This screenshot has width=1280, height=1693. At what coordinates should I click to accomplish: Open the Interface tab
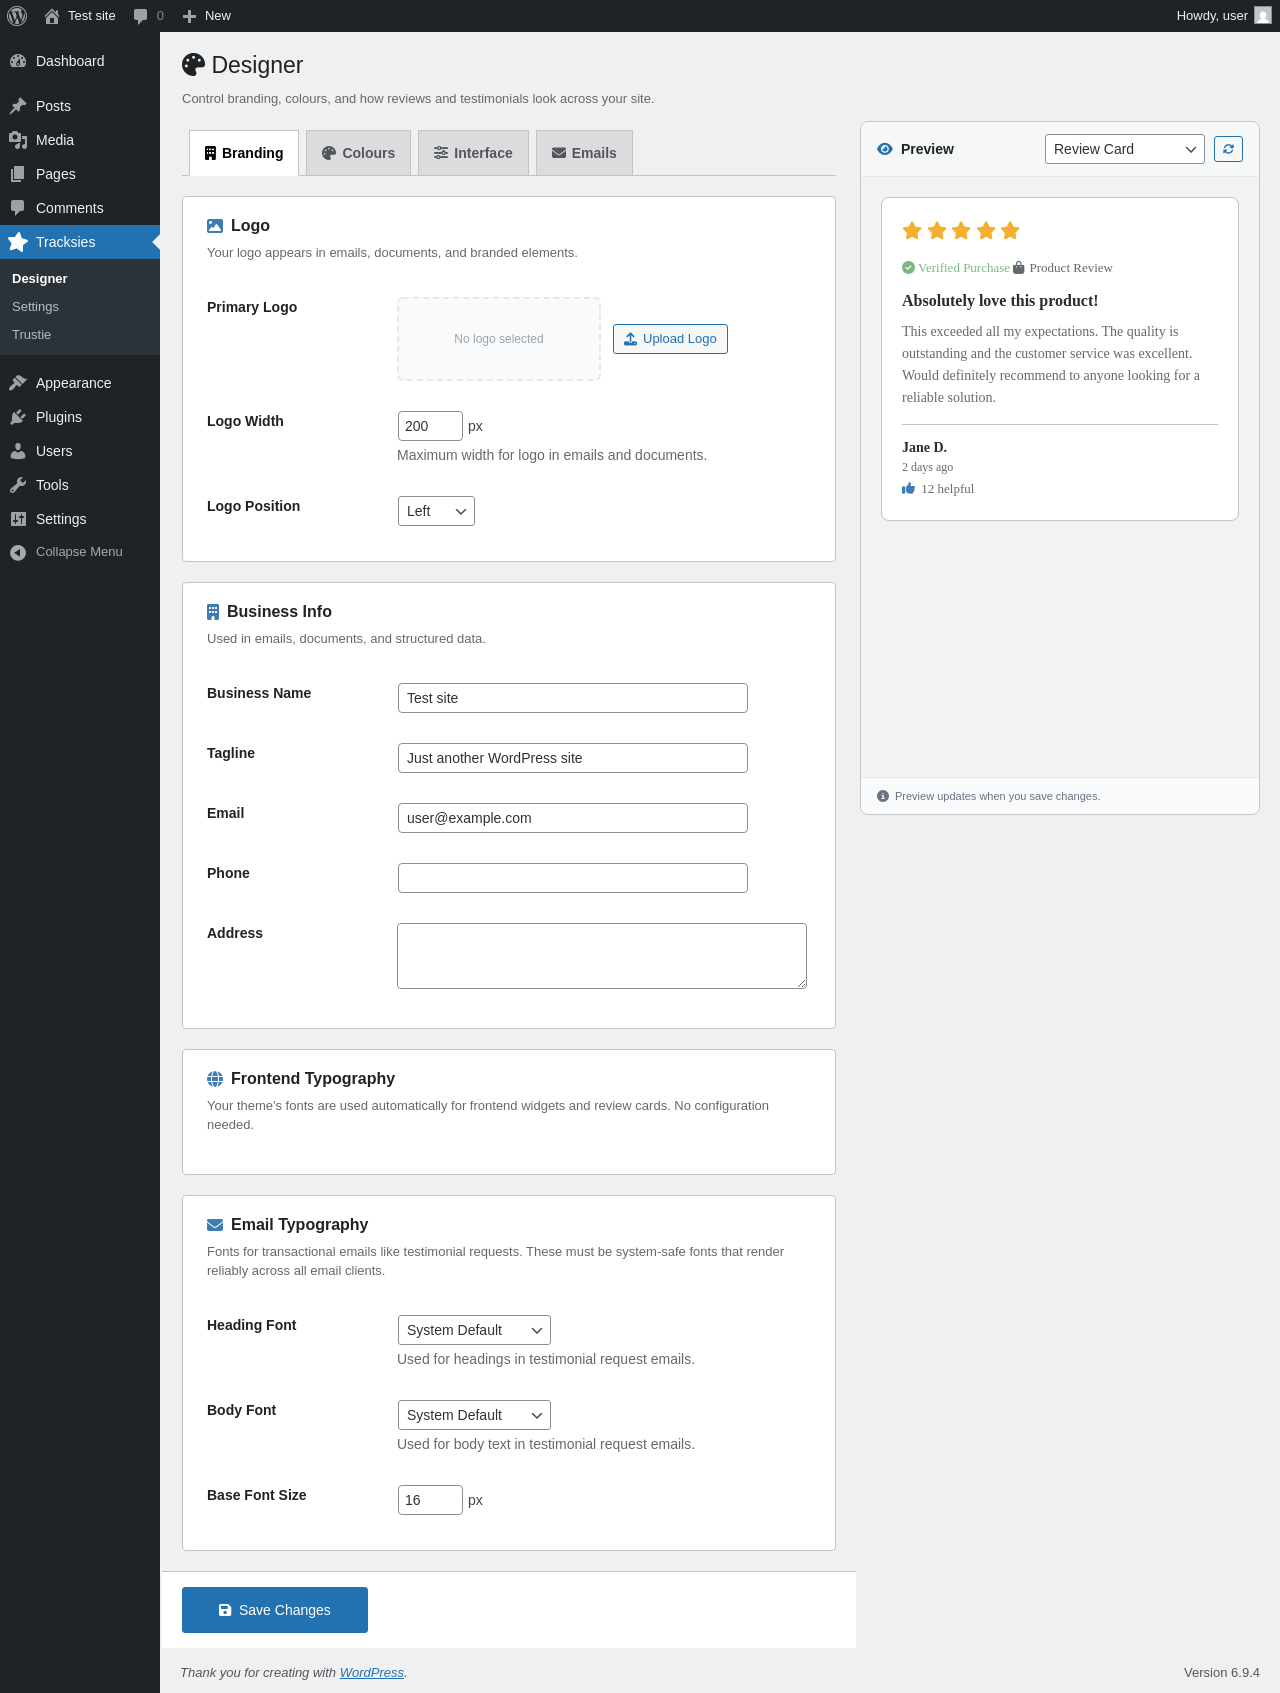pos(473,153)
